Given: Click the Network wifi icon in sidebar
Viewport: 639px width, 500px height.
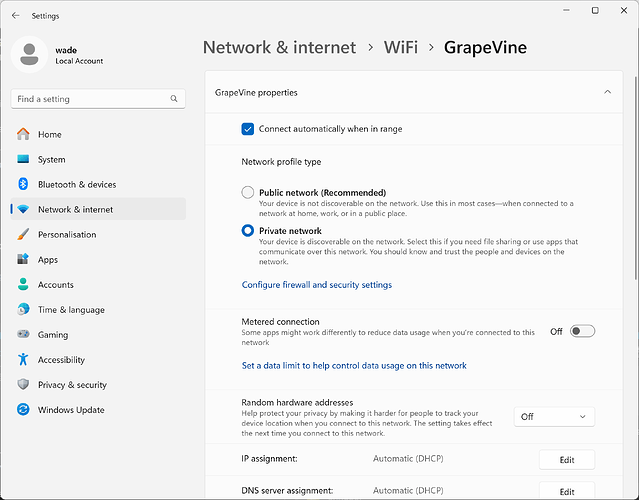Looking at the screenshot, I should pos(23,209).
